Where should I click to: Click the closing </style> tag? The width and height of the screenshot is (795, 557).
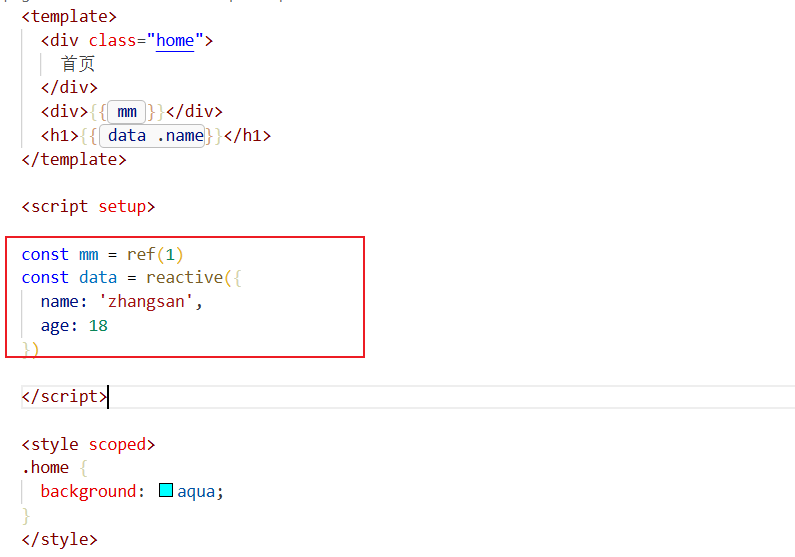pyautogui.click(x=59, y=539)
